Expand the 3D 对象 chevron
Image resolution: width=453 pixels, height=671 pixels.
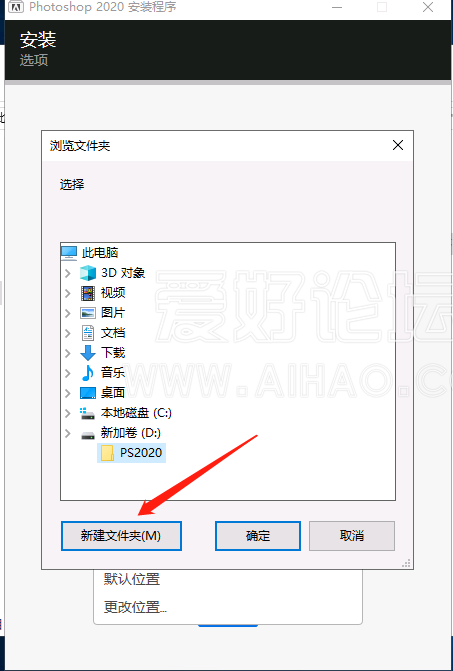(x=68, y=273)
